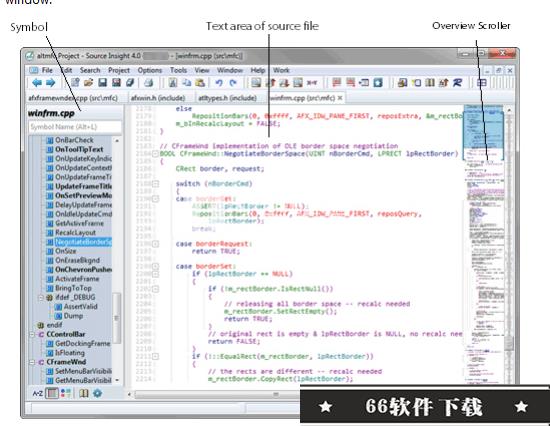The height and width of the screenshot is (426, 550).
Task: Open the Tools menu
Action: [x=178, y=70]
